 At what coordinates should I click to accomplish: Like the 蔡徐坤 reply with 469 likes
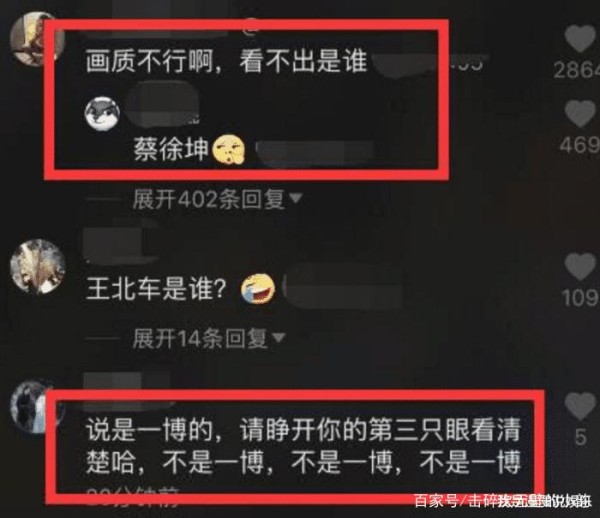pos(580,114)
